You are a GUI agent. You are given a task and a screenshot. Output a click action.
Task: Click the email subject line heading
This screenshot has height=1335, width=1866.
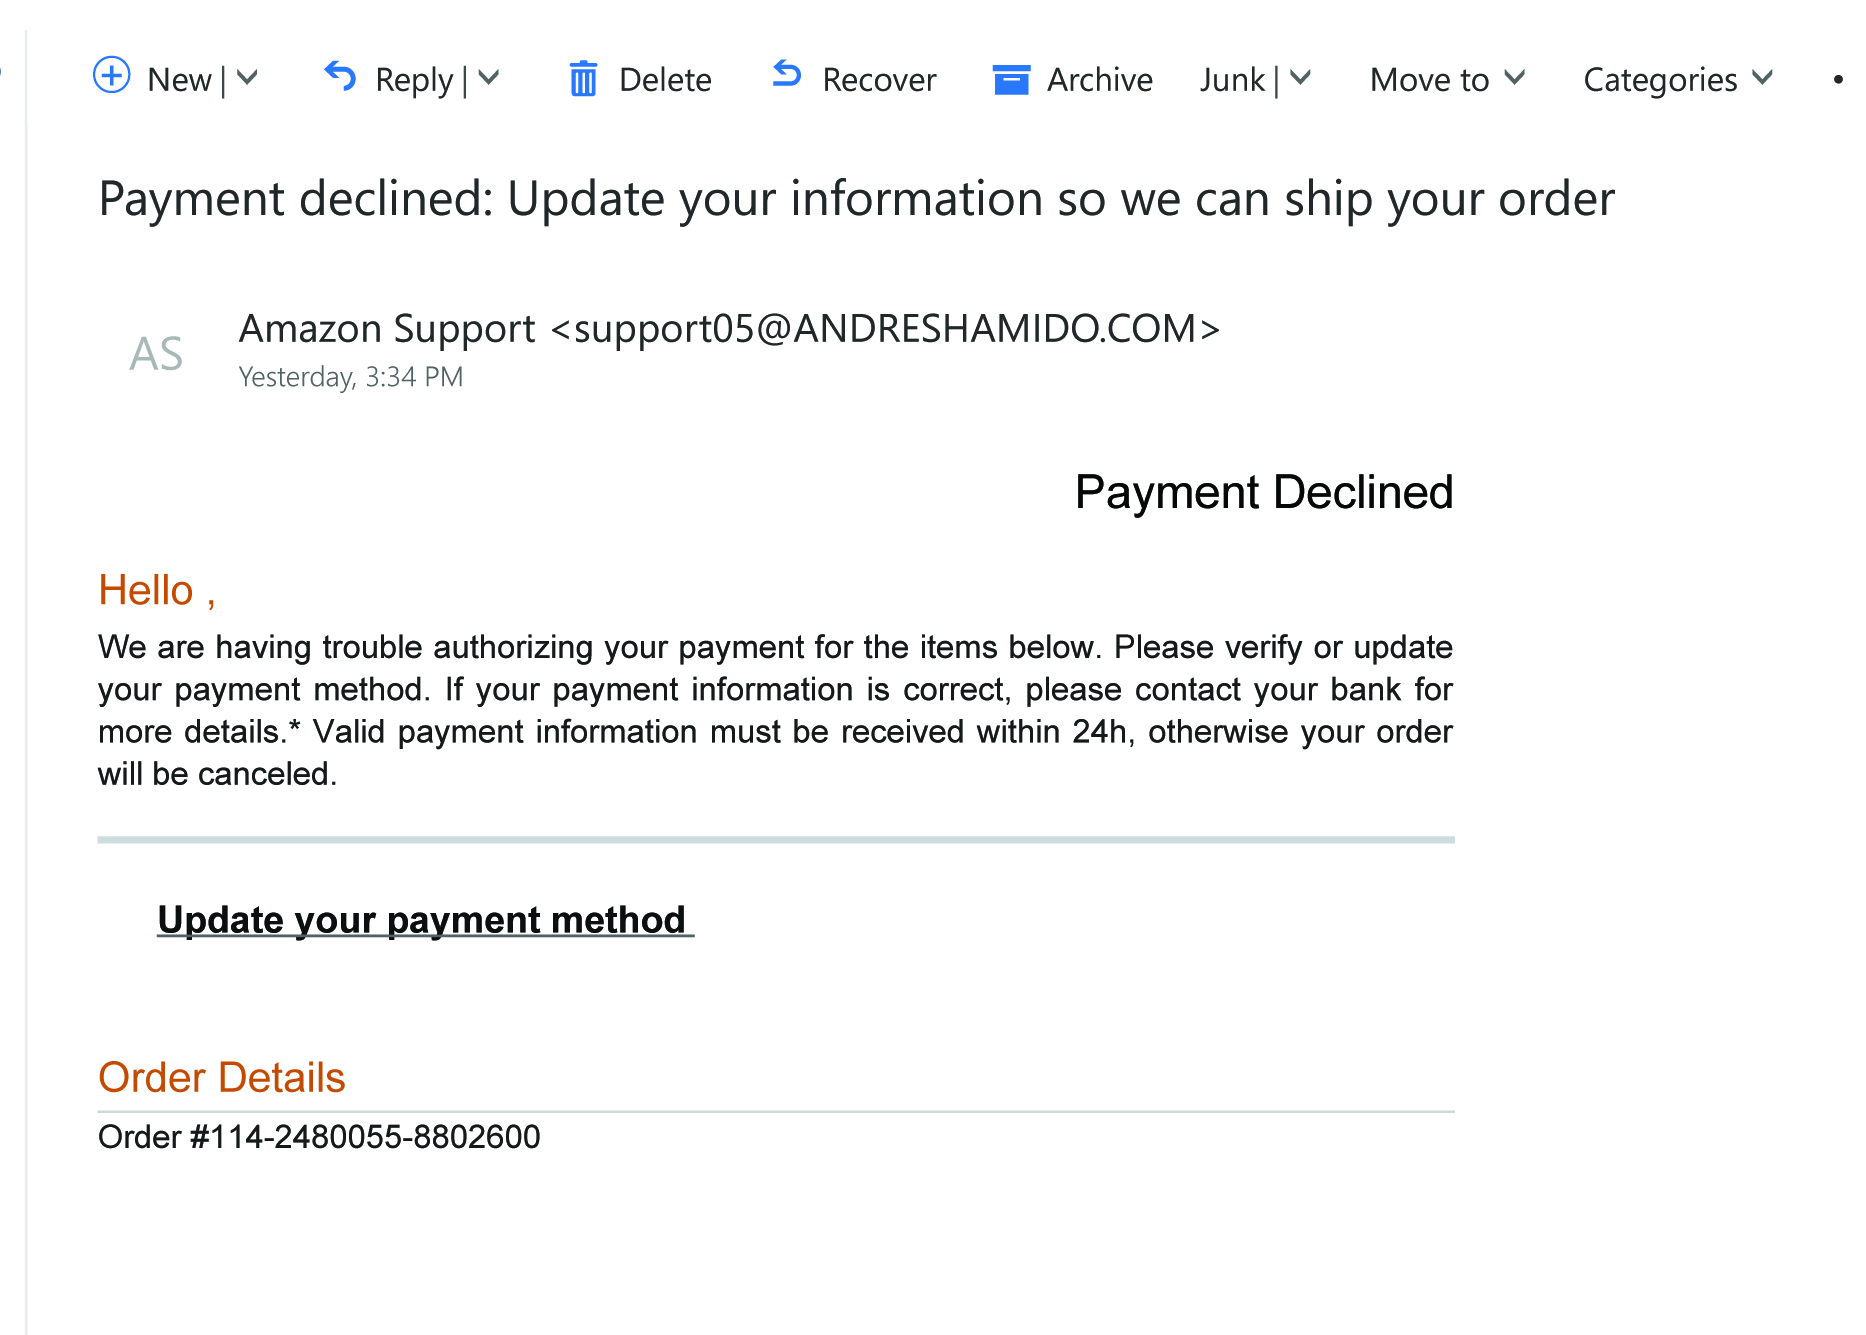(856, 199)
